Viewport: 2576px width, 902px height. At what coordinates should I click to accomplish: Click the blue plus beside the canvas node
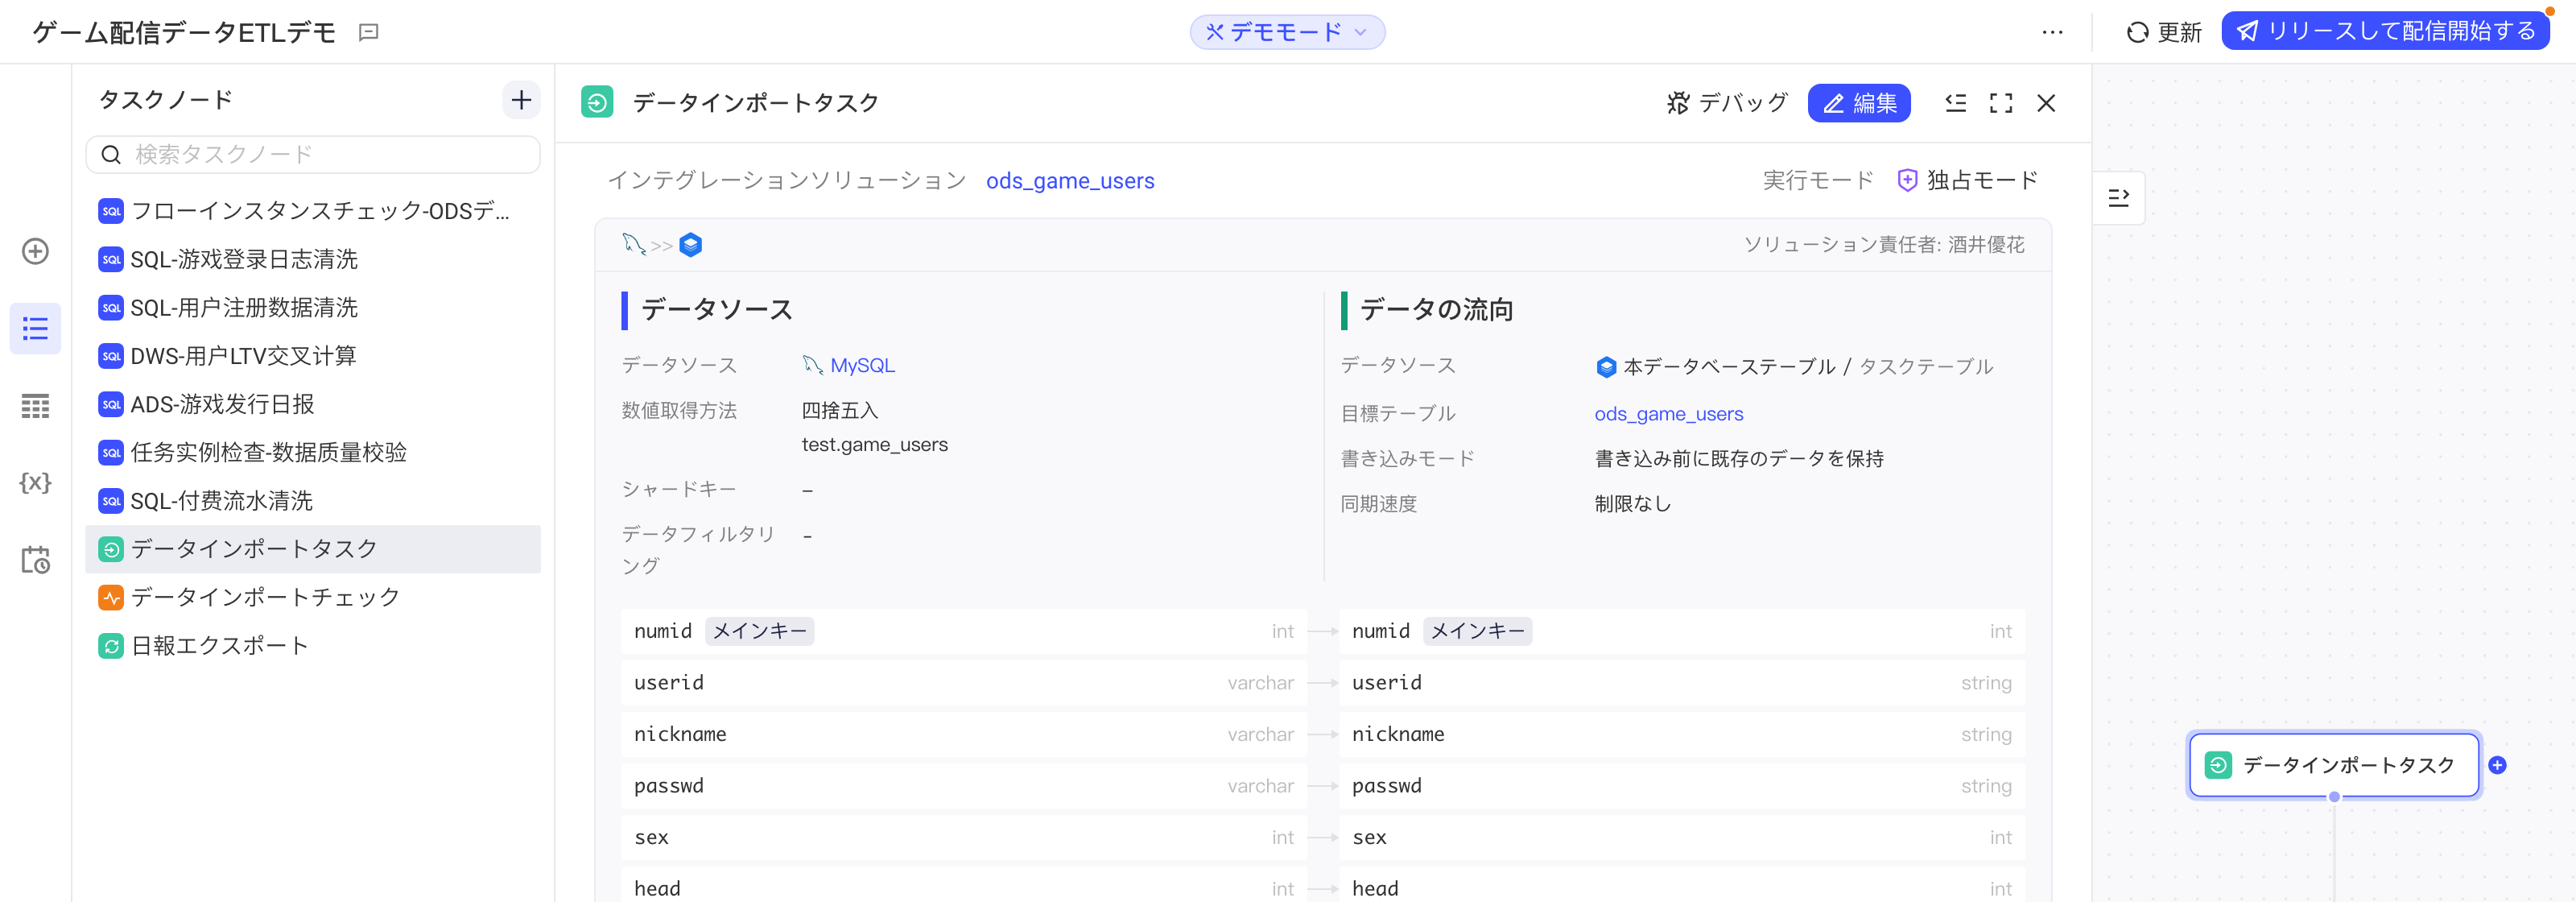[x=2497, y=766]
